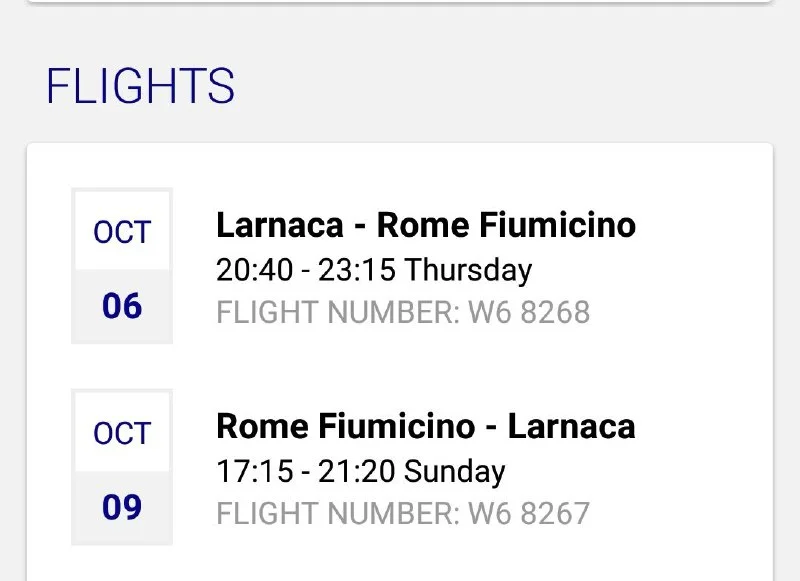Viewport: 800px width, 581px height.
Task: Click the day number 06
Action: (122, 306)
